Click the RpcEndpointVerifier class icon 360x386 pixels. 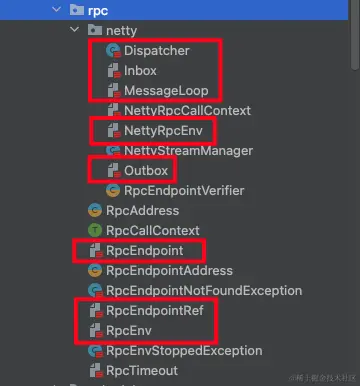tap(113, 190)
